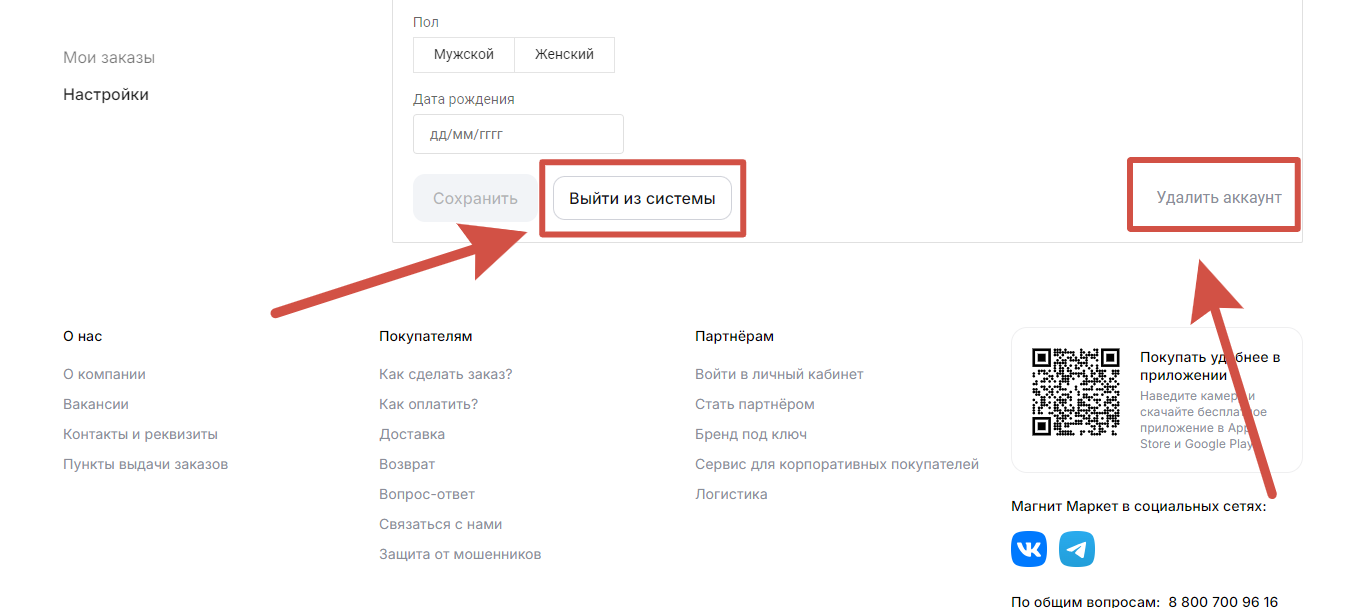The height and width of the screenshot is (608, 1345).
Task: Click the app download QR code
Action: 1076,392
